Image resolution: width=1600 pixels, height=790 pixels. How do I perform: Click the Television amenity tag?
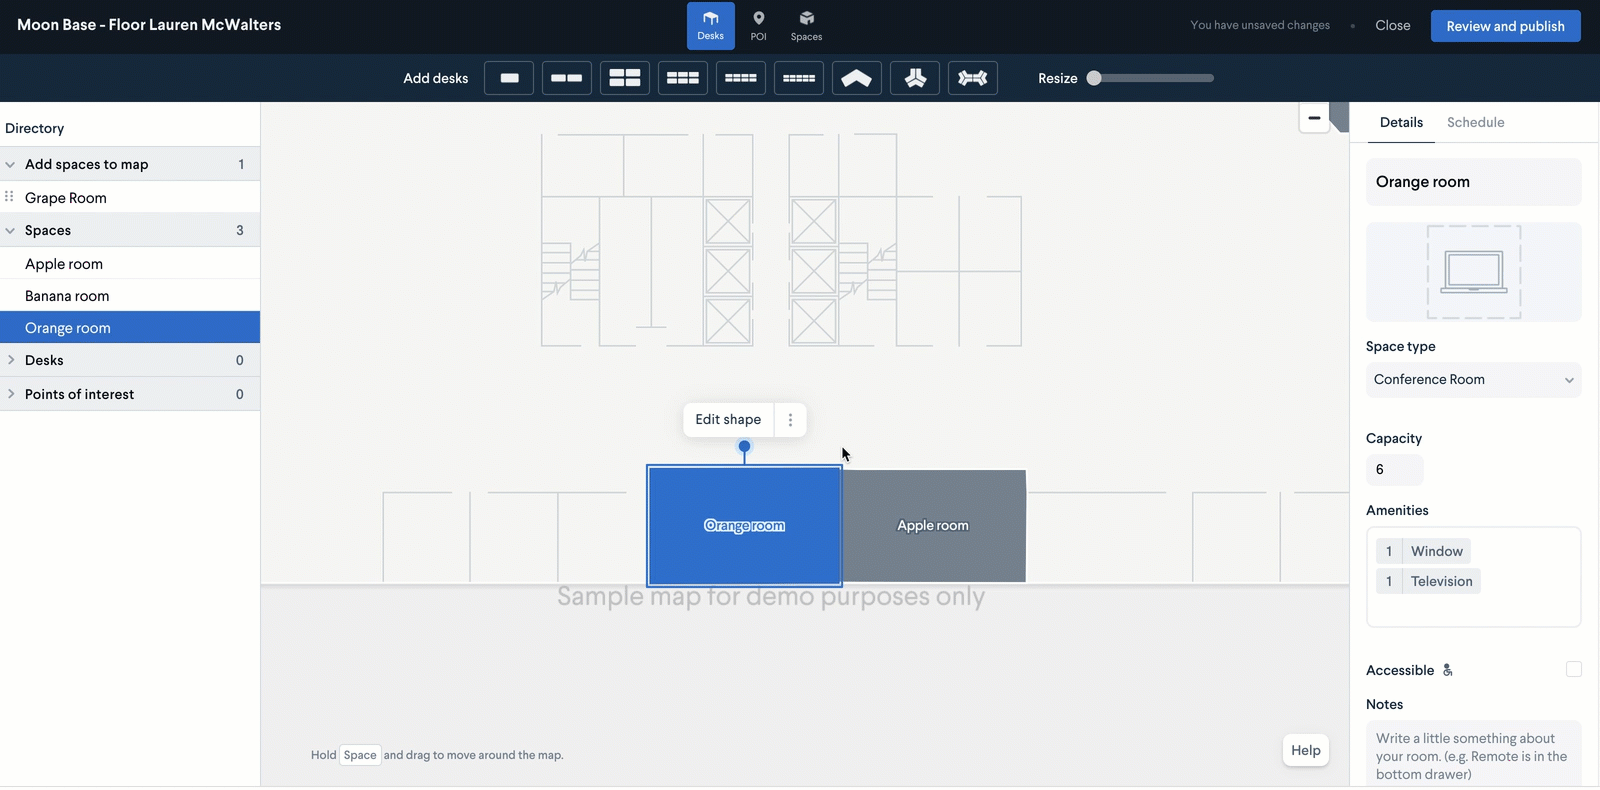click(x=1428, y=581)
